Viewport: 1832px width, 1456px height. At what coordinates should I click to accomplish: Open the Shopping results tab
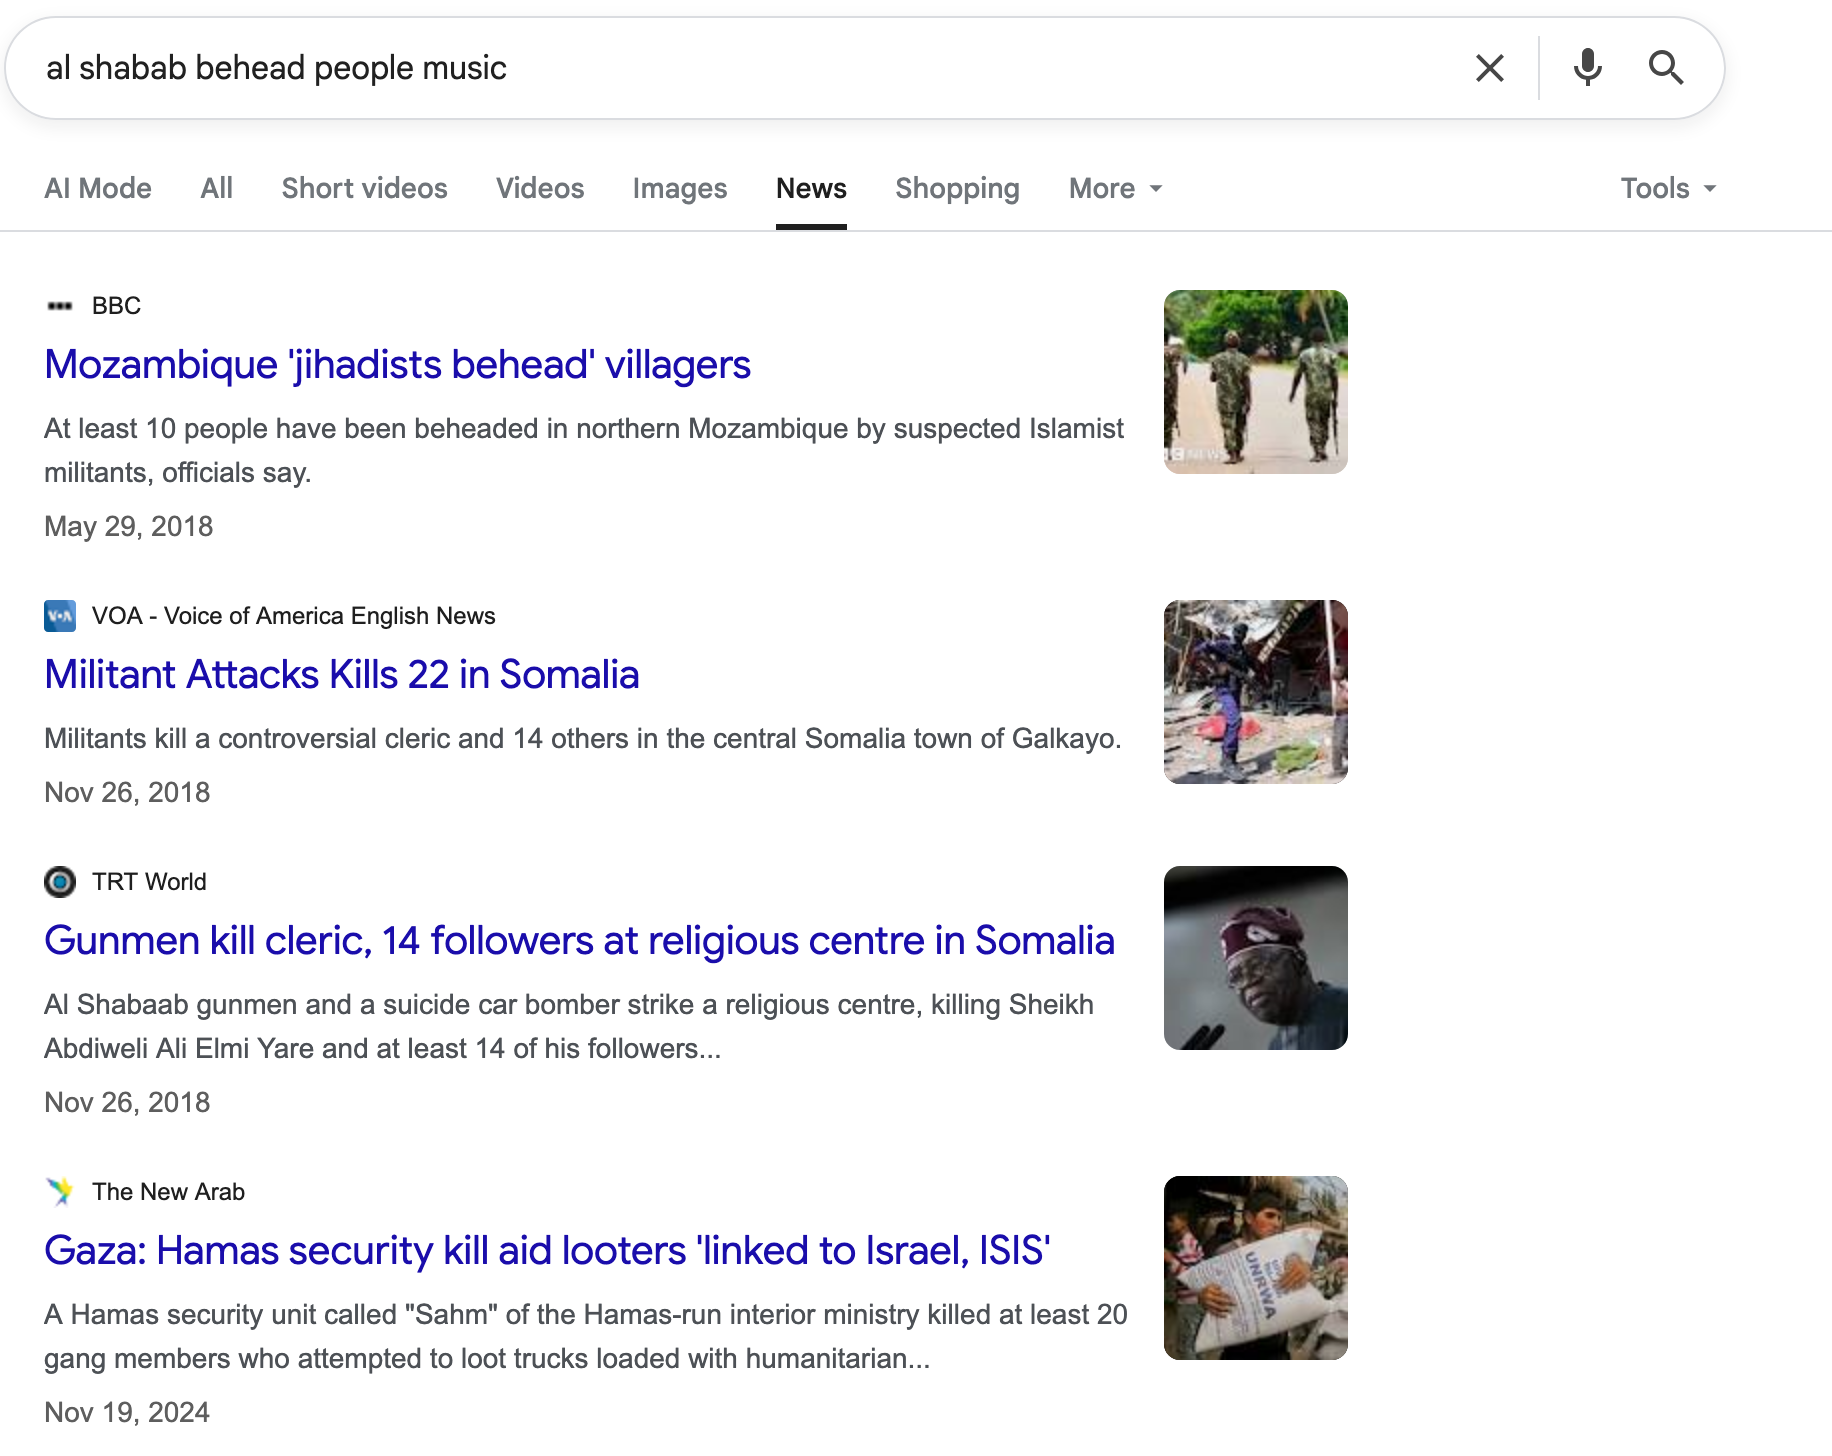[x=957, y=189]
